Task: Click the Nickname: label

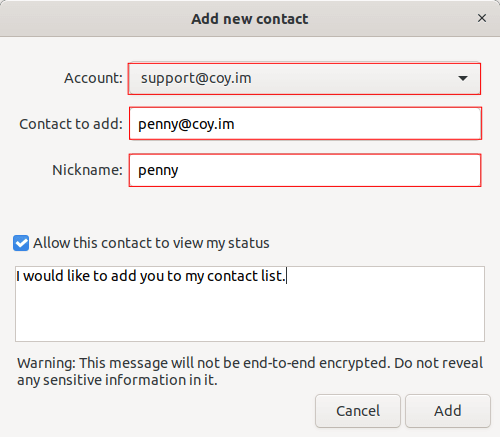Action: pyautogui.click(x=87, y=170)
